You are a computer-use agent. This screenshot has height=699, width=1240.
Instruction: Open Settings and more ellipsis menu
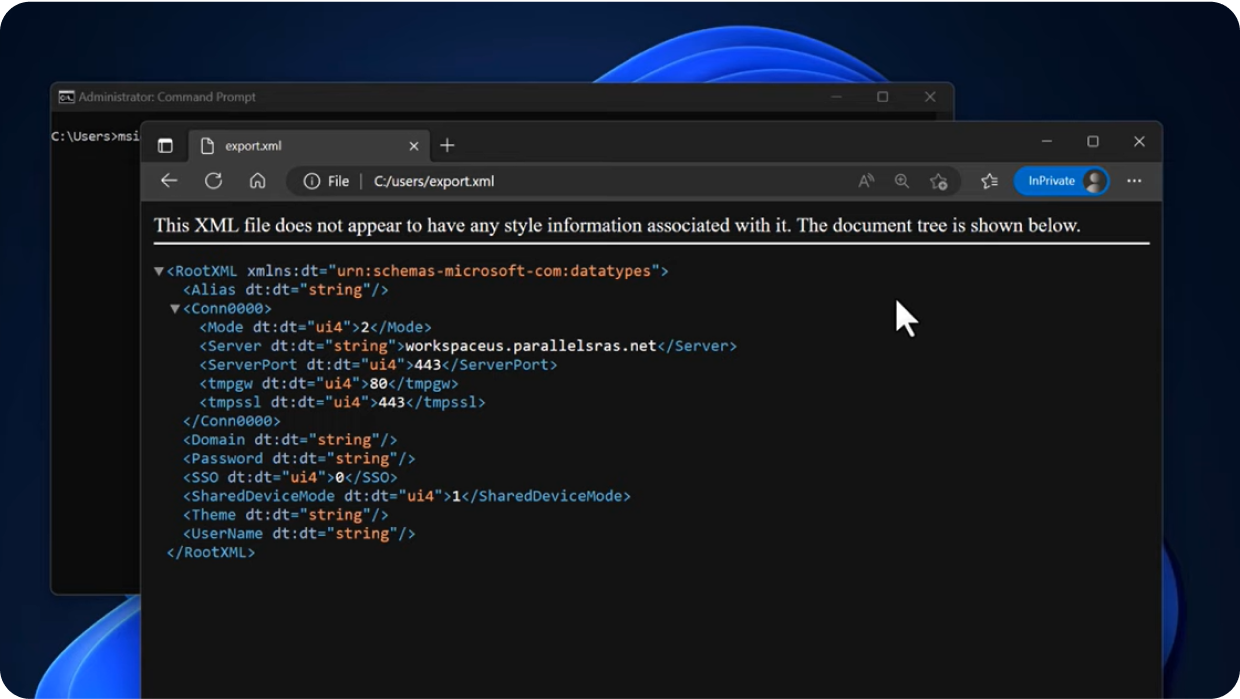(1134, 181)
